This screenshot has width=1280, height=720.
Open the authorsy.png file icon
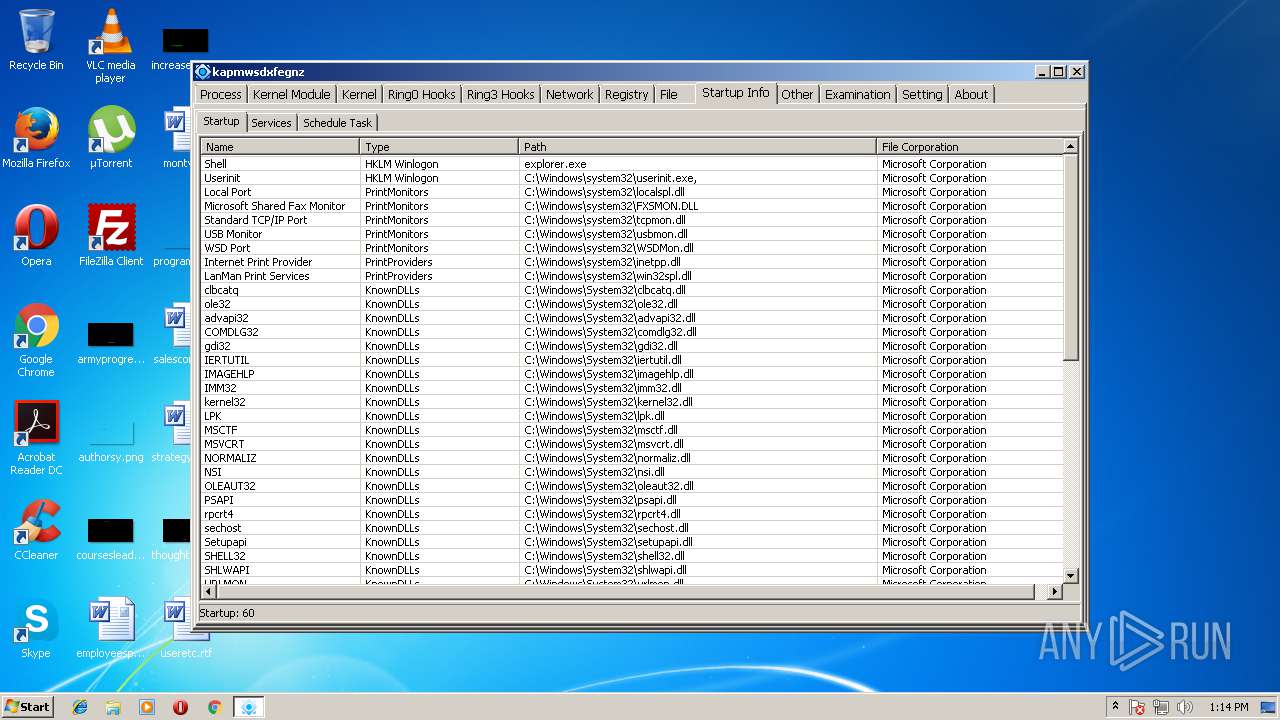(110, 438)
